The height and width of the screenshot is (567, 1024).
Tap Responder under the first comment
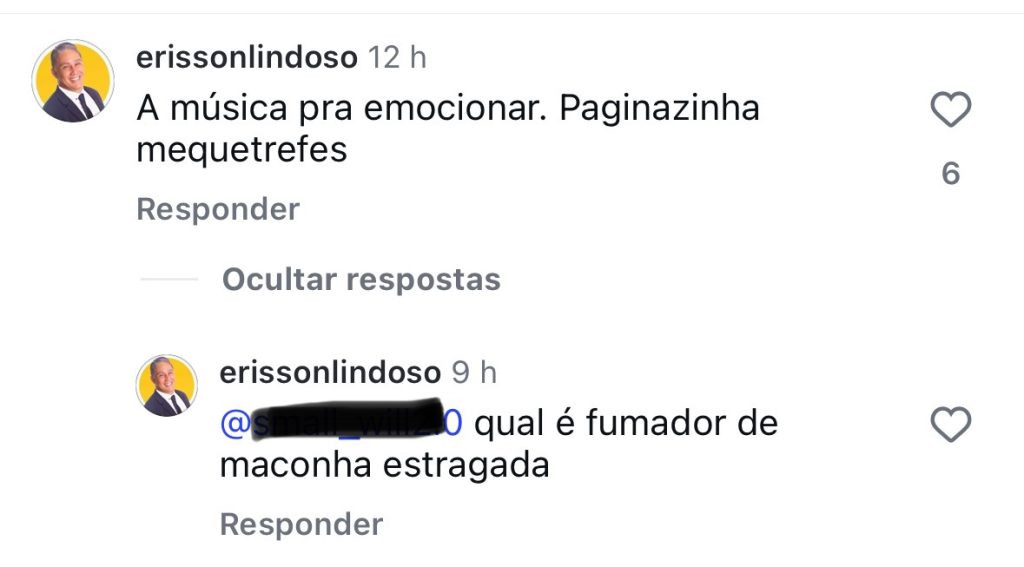217,210
